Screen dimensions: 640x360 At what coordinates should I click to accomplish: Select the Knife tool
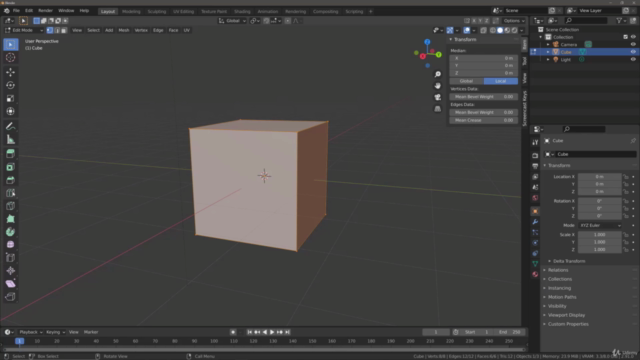tap(11, 206)
